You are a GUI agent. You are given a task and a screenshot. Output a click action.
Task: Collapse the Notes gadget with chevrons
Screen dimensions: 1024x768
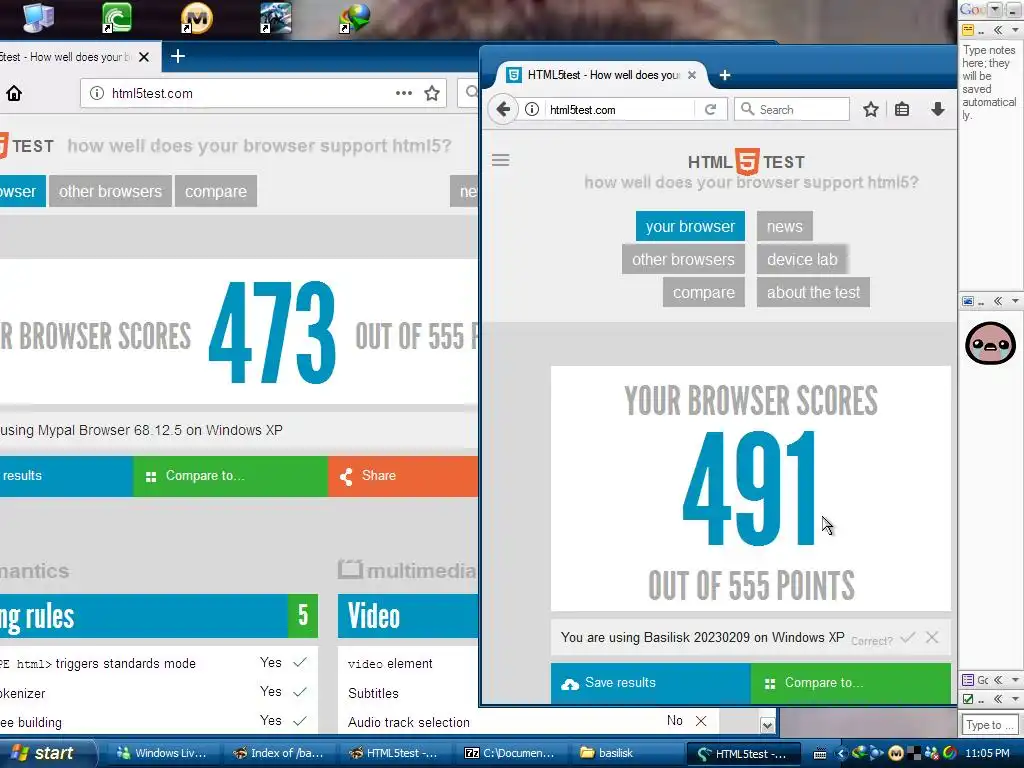(x=998, y=30)
